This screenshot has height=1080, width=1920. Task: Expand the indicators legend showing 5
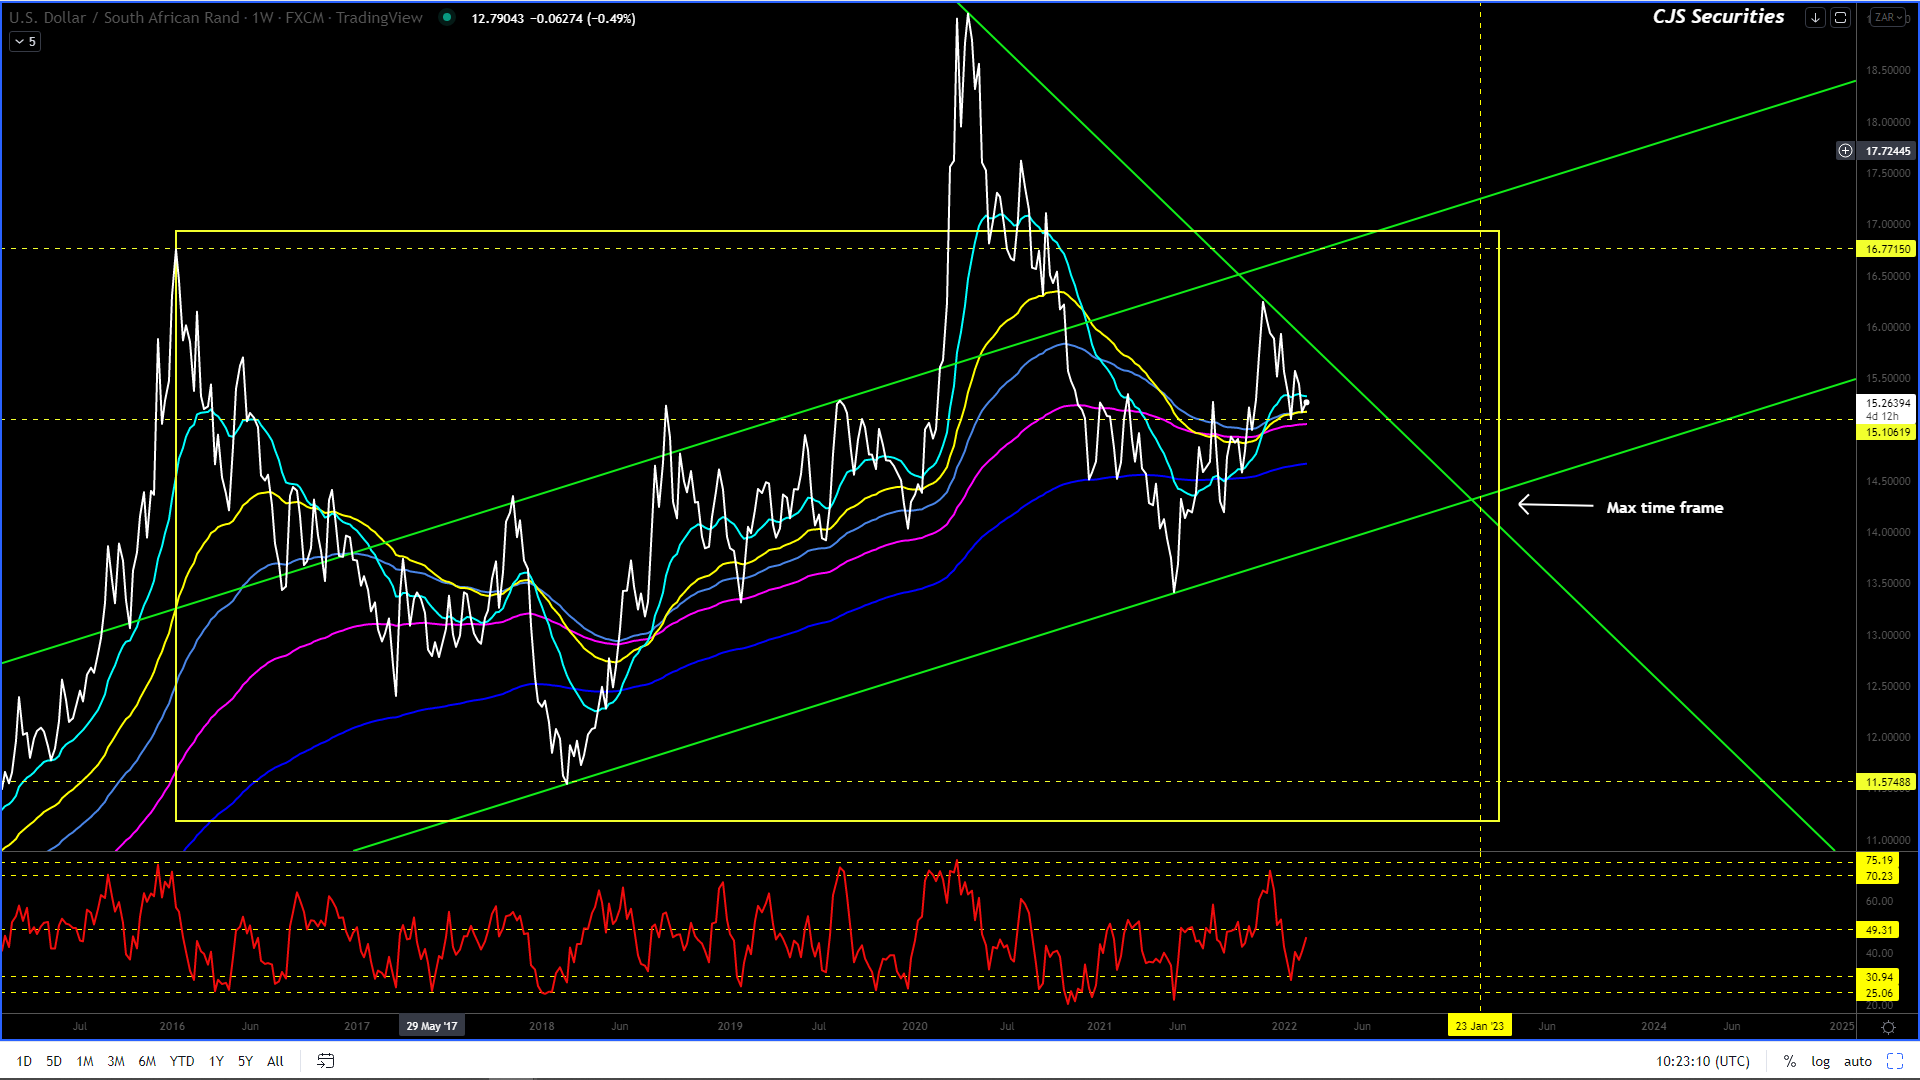[25, 42]
